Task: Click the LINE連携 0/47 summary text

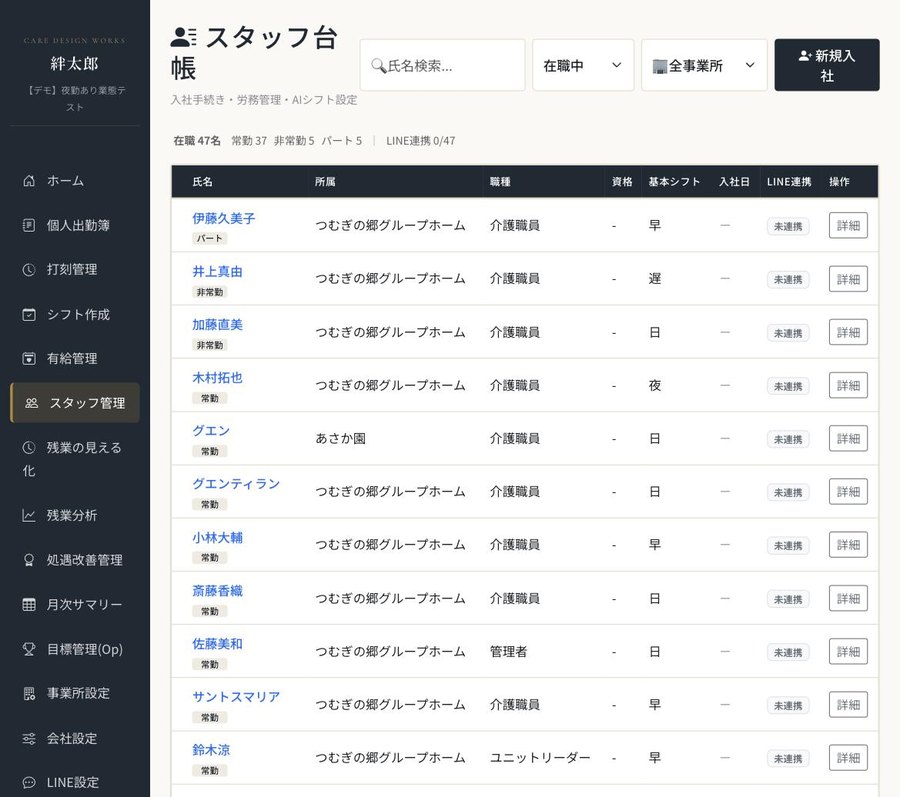Action: [420, 141]
